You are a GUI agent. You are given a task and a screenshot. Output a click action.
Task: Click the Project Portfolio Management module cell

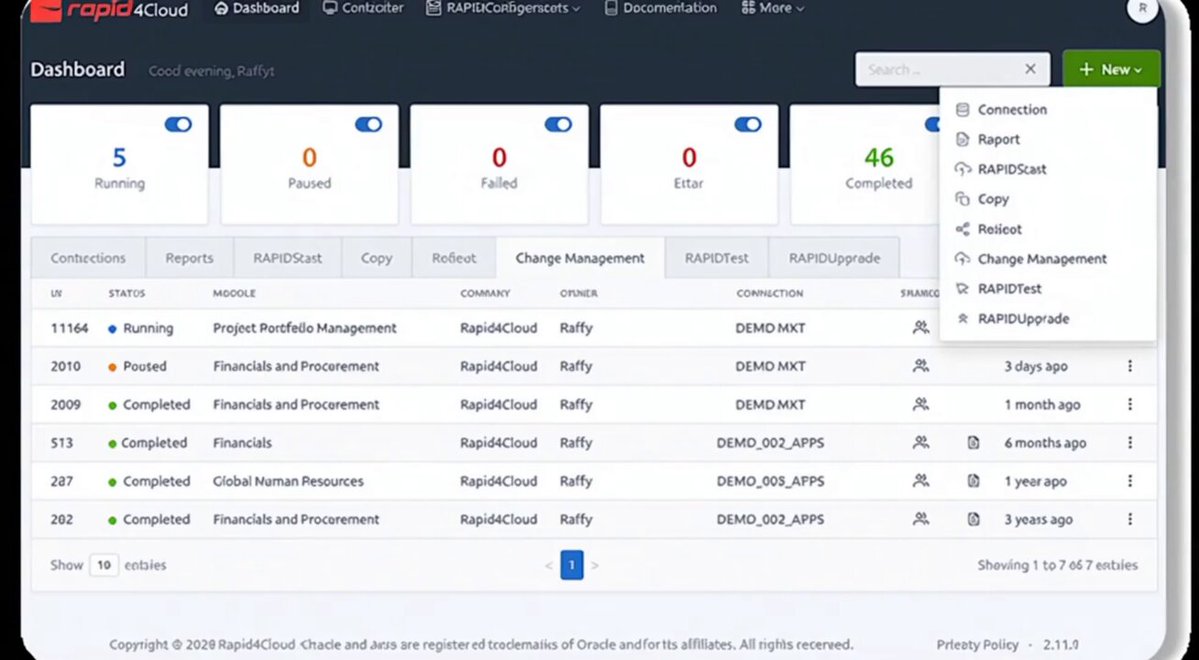tap(304, 327)
